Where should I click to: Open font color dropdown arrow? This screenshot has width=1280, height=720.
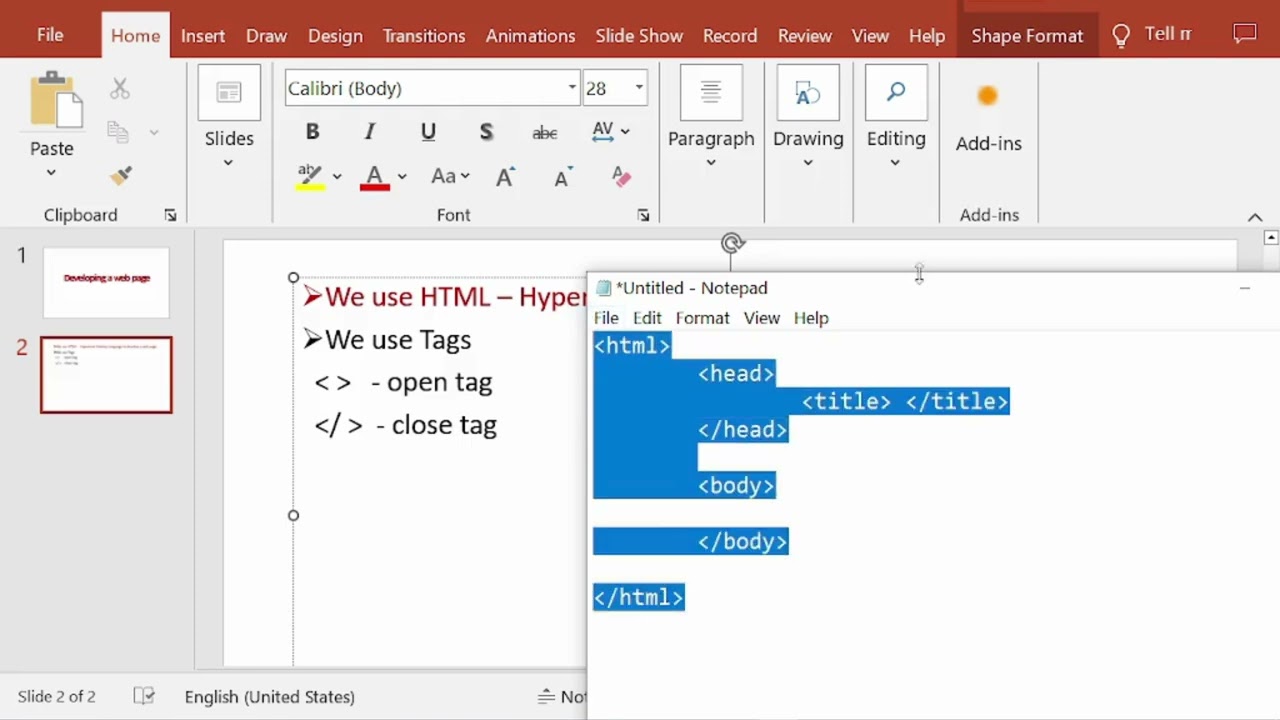[x=401, y=176]
